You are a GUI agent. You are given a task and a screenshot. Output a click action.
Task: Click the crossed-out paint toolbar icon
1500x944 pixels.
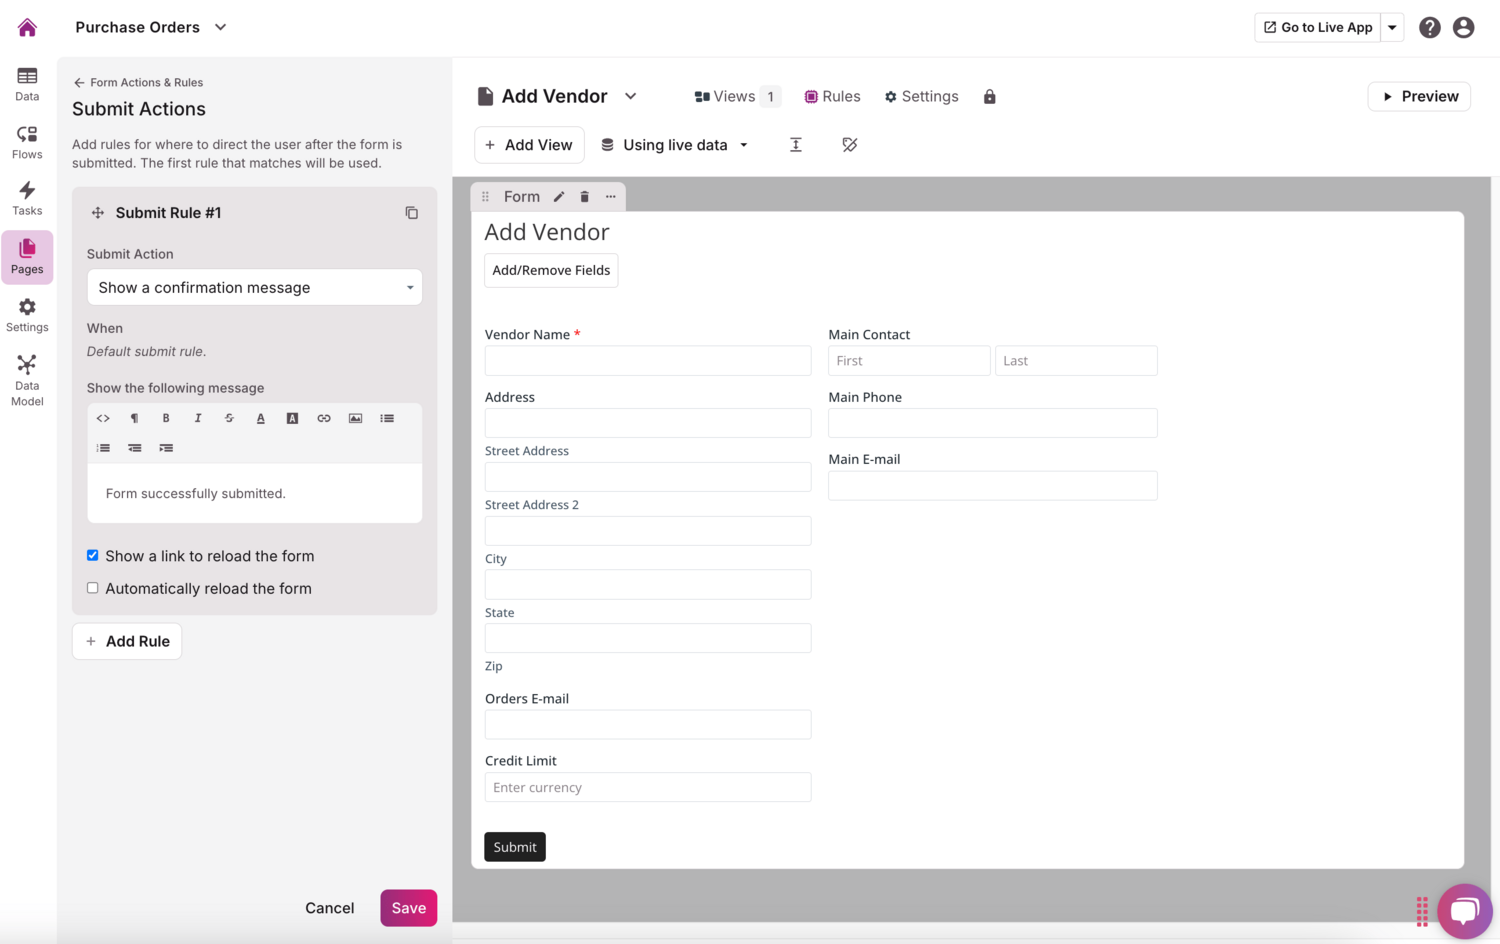pyautogui.click(x=850, y=145)
